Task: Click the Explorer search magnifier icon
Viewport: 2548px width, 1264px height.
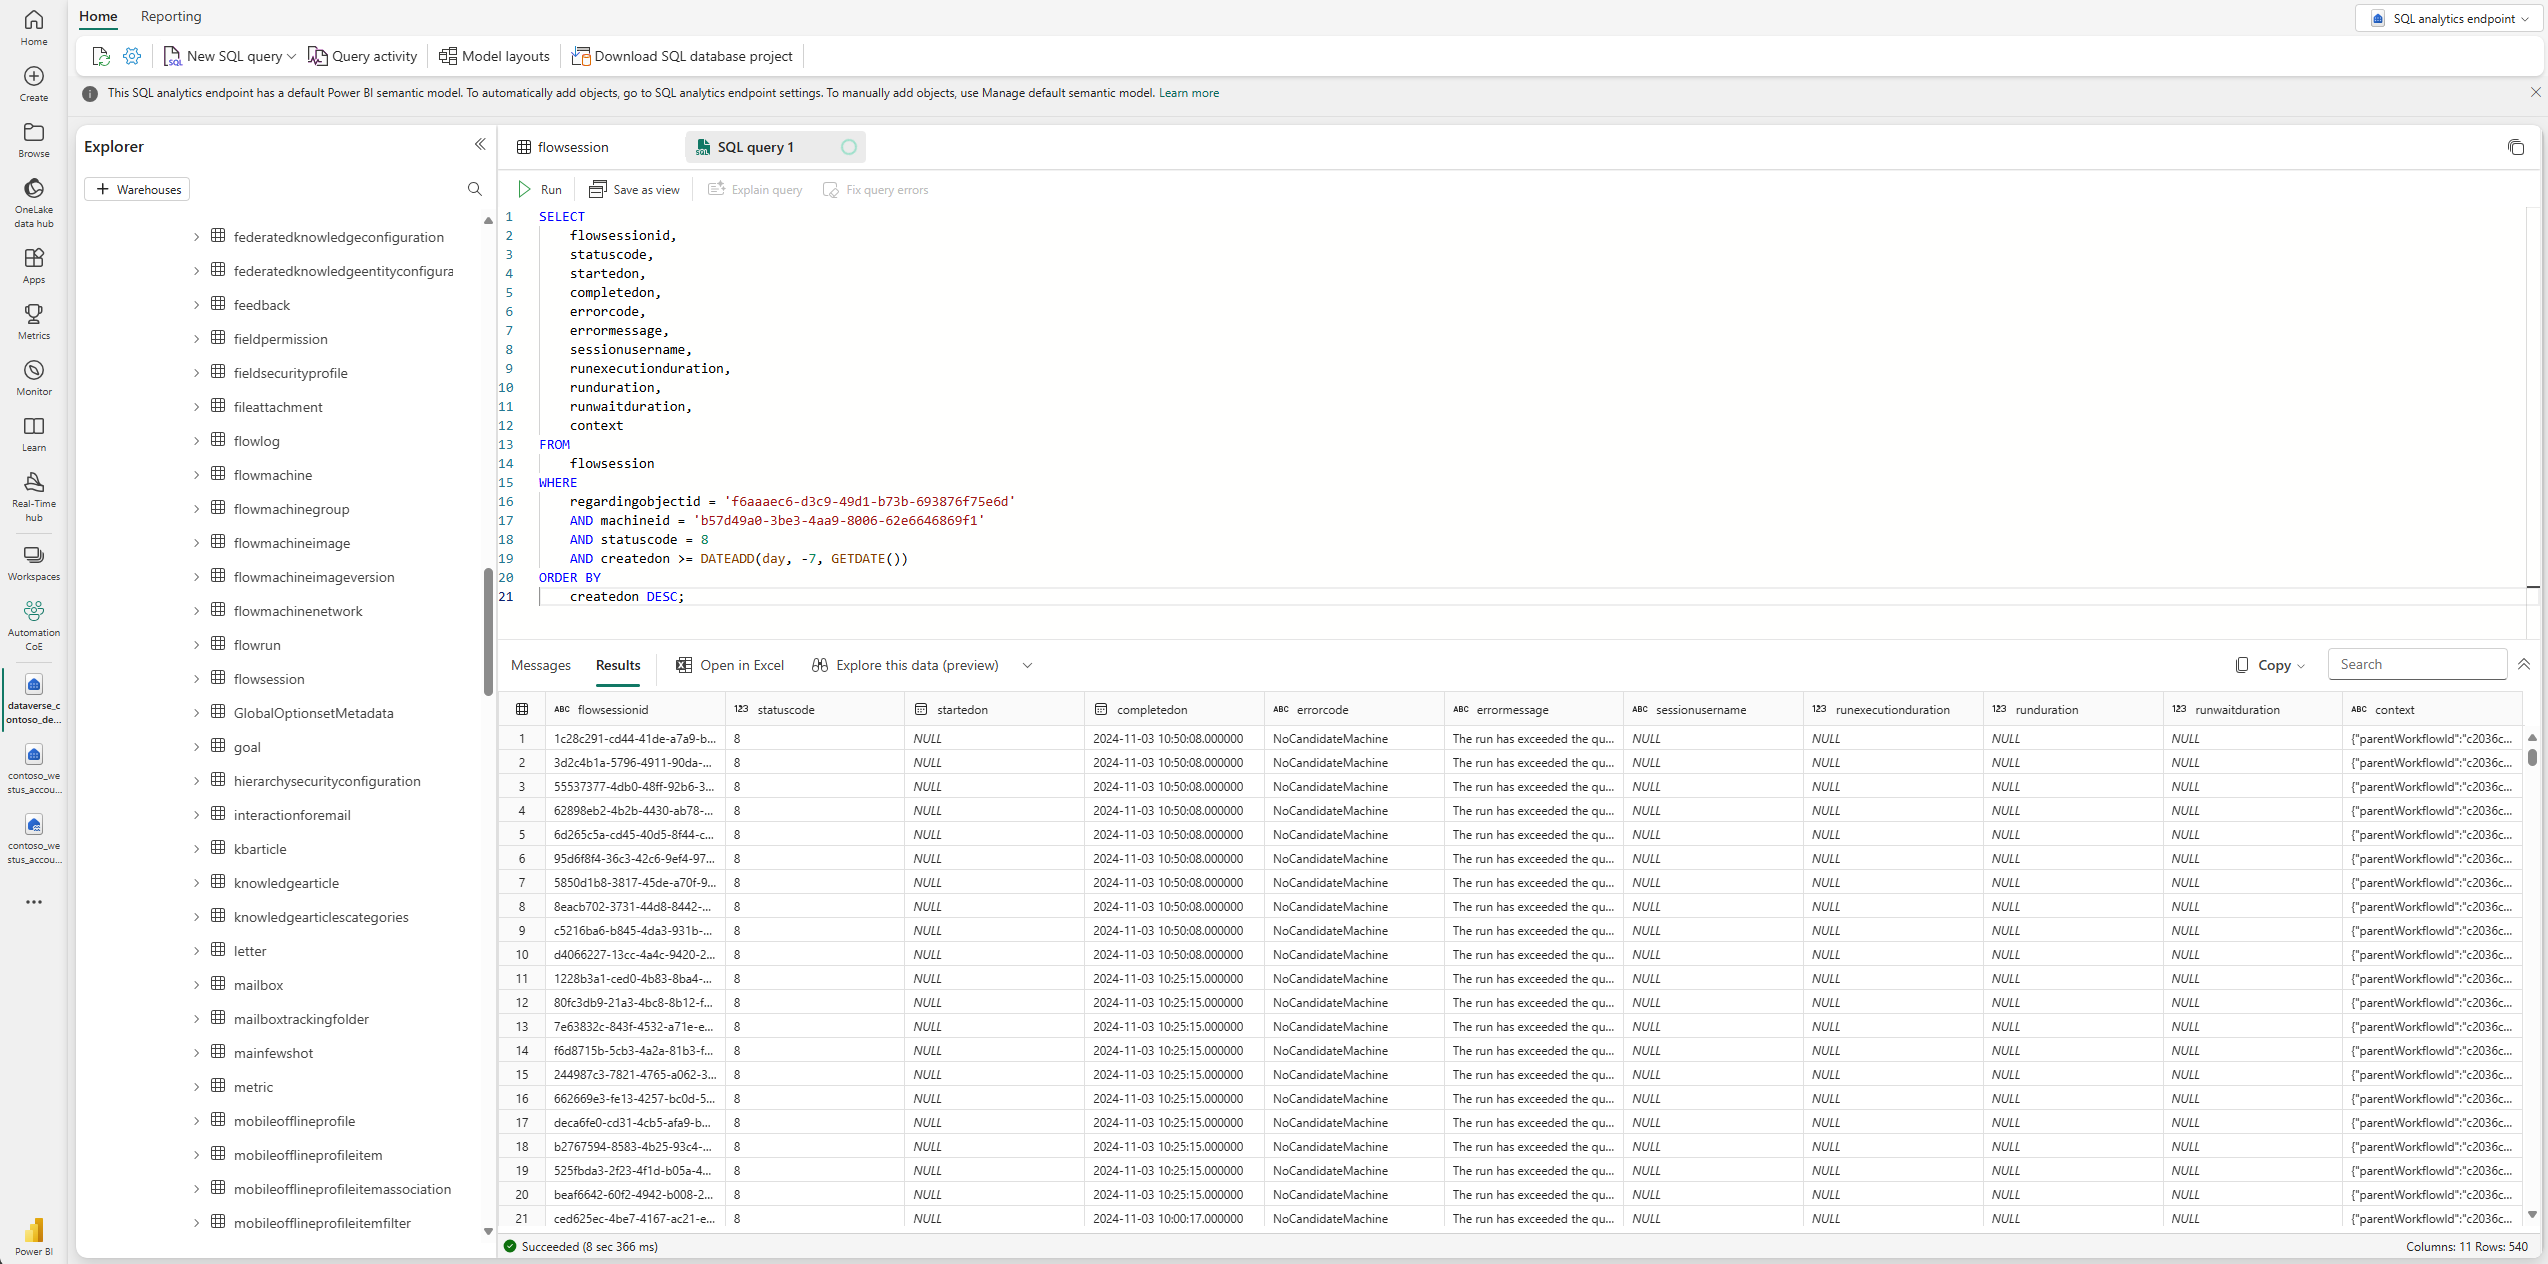Action: [475, 189]
